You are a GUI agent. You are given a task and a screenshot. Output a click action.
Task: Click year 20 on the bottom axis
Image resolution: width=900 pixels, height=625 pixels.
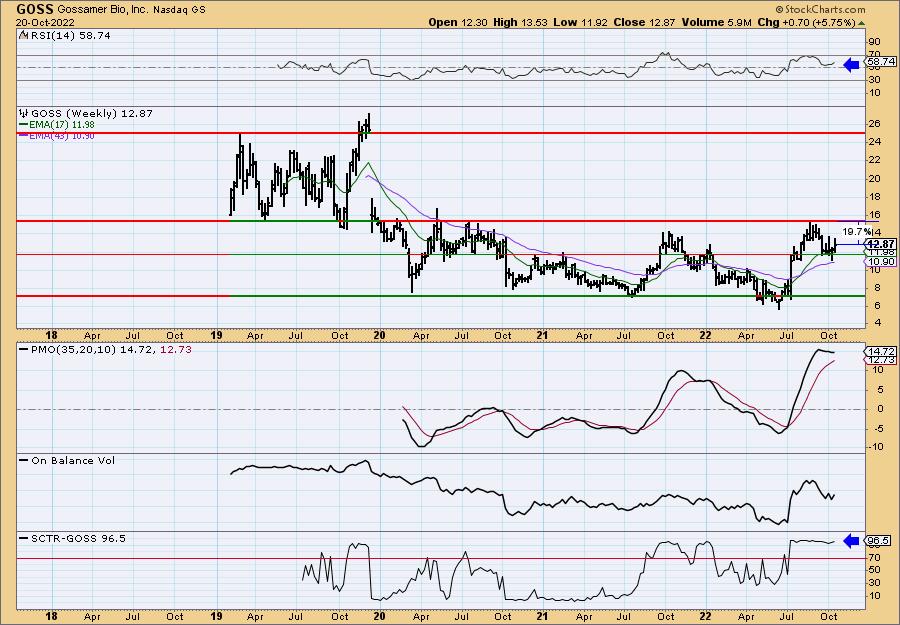pyautogui.click(x=379, y=617)
